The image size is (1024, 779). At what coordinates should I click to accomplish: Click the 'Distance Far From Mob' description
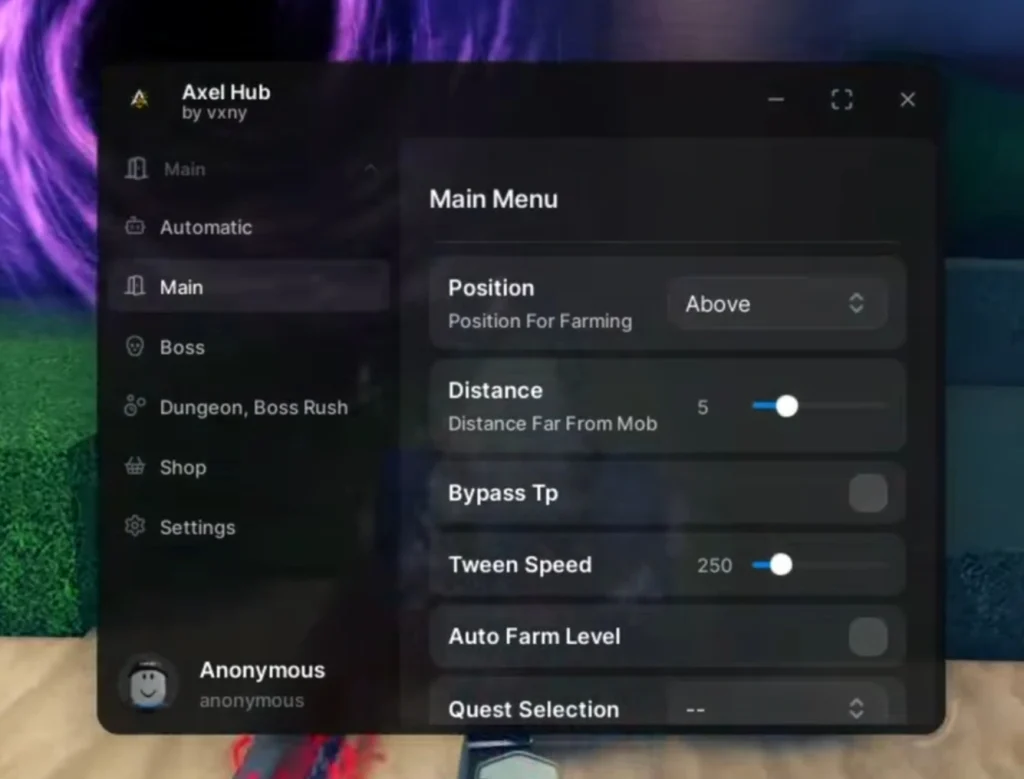coord(552,424)
